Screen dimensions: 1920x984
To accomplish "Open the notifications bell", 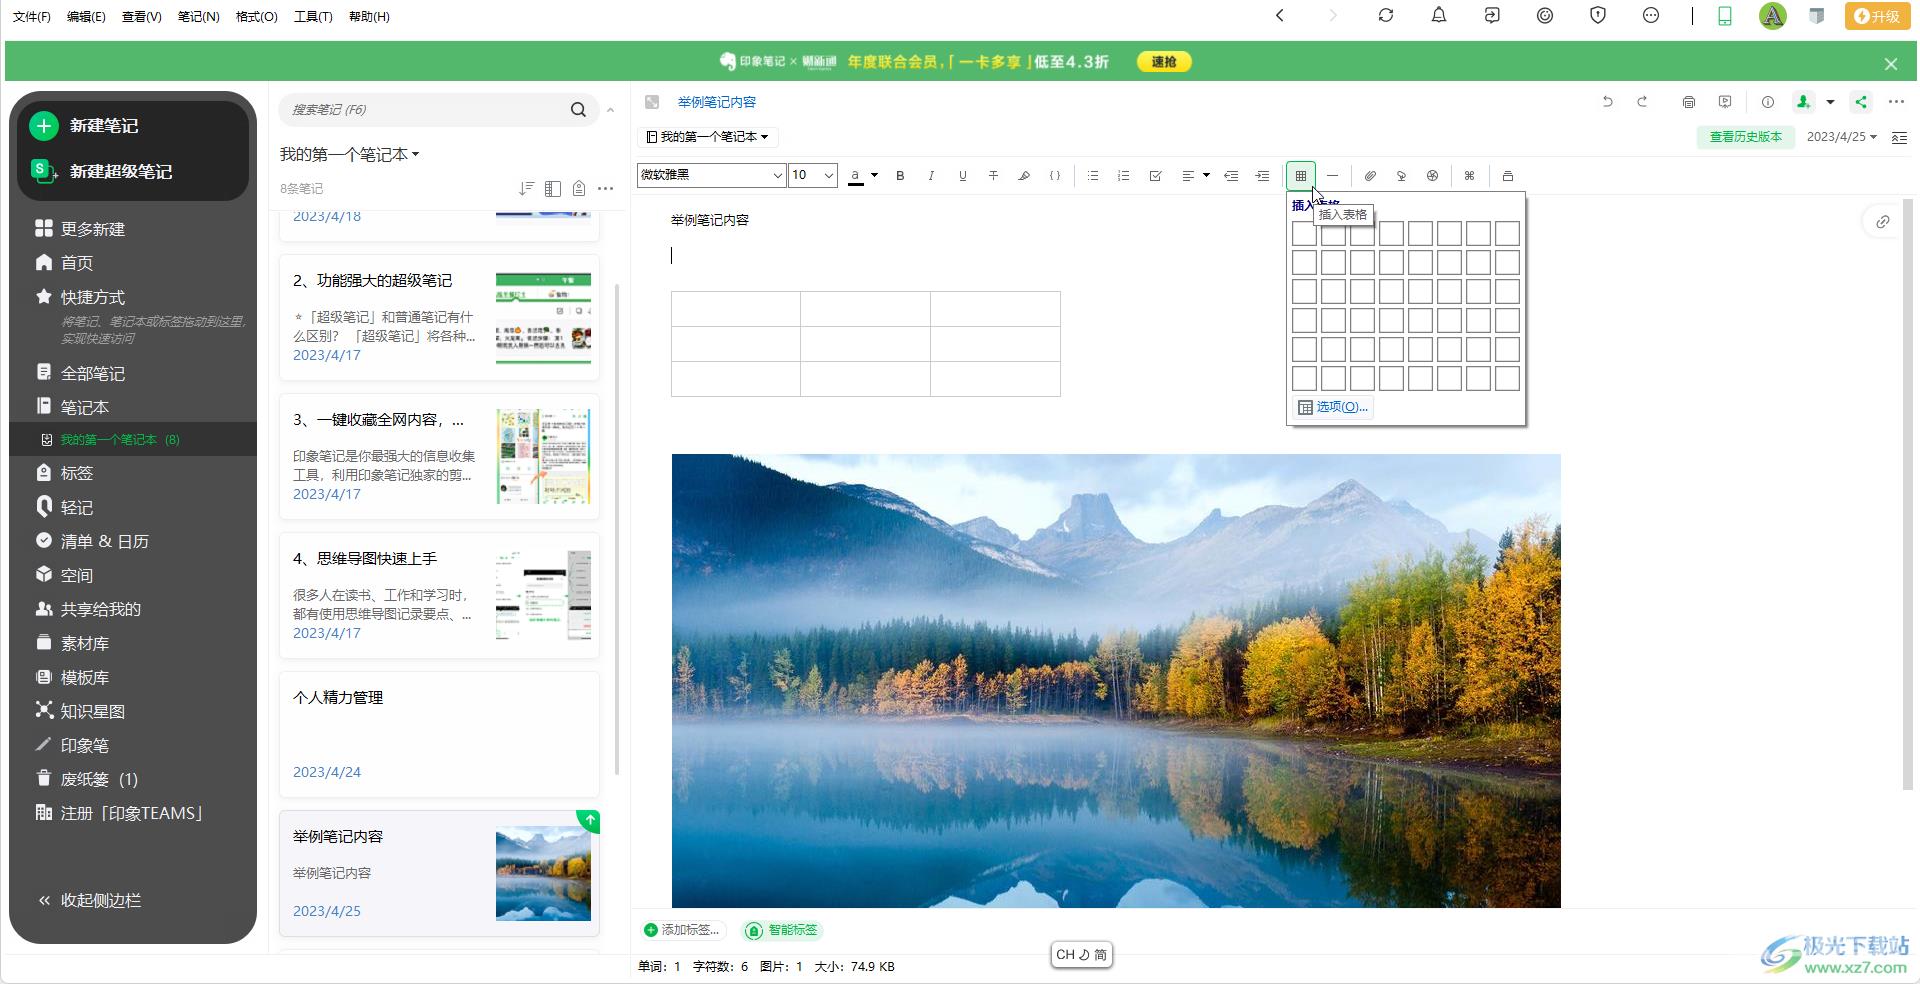I will coord(1438,15).
